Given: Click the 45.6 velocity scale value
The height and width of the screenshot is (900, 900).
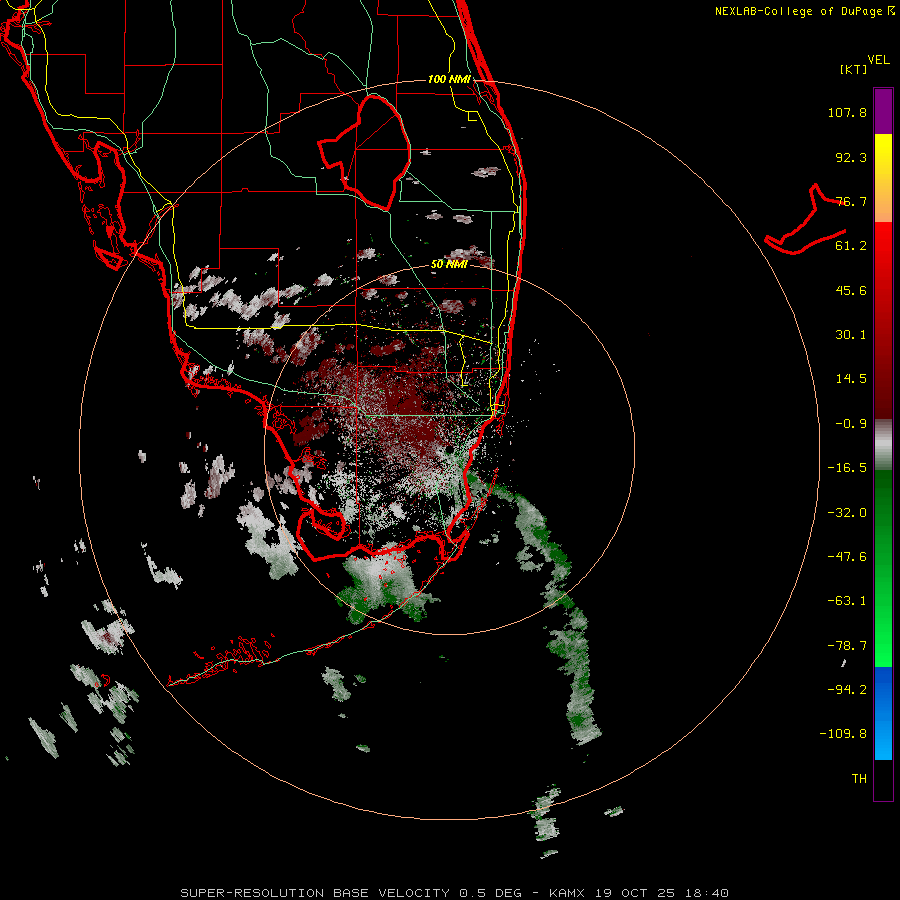Looking at the screenshot, I should click(851, 290).
